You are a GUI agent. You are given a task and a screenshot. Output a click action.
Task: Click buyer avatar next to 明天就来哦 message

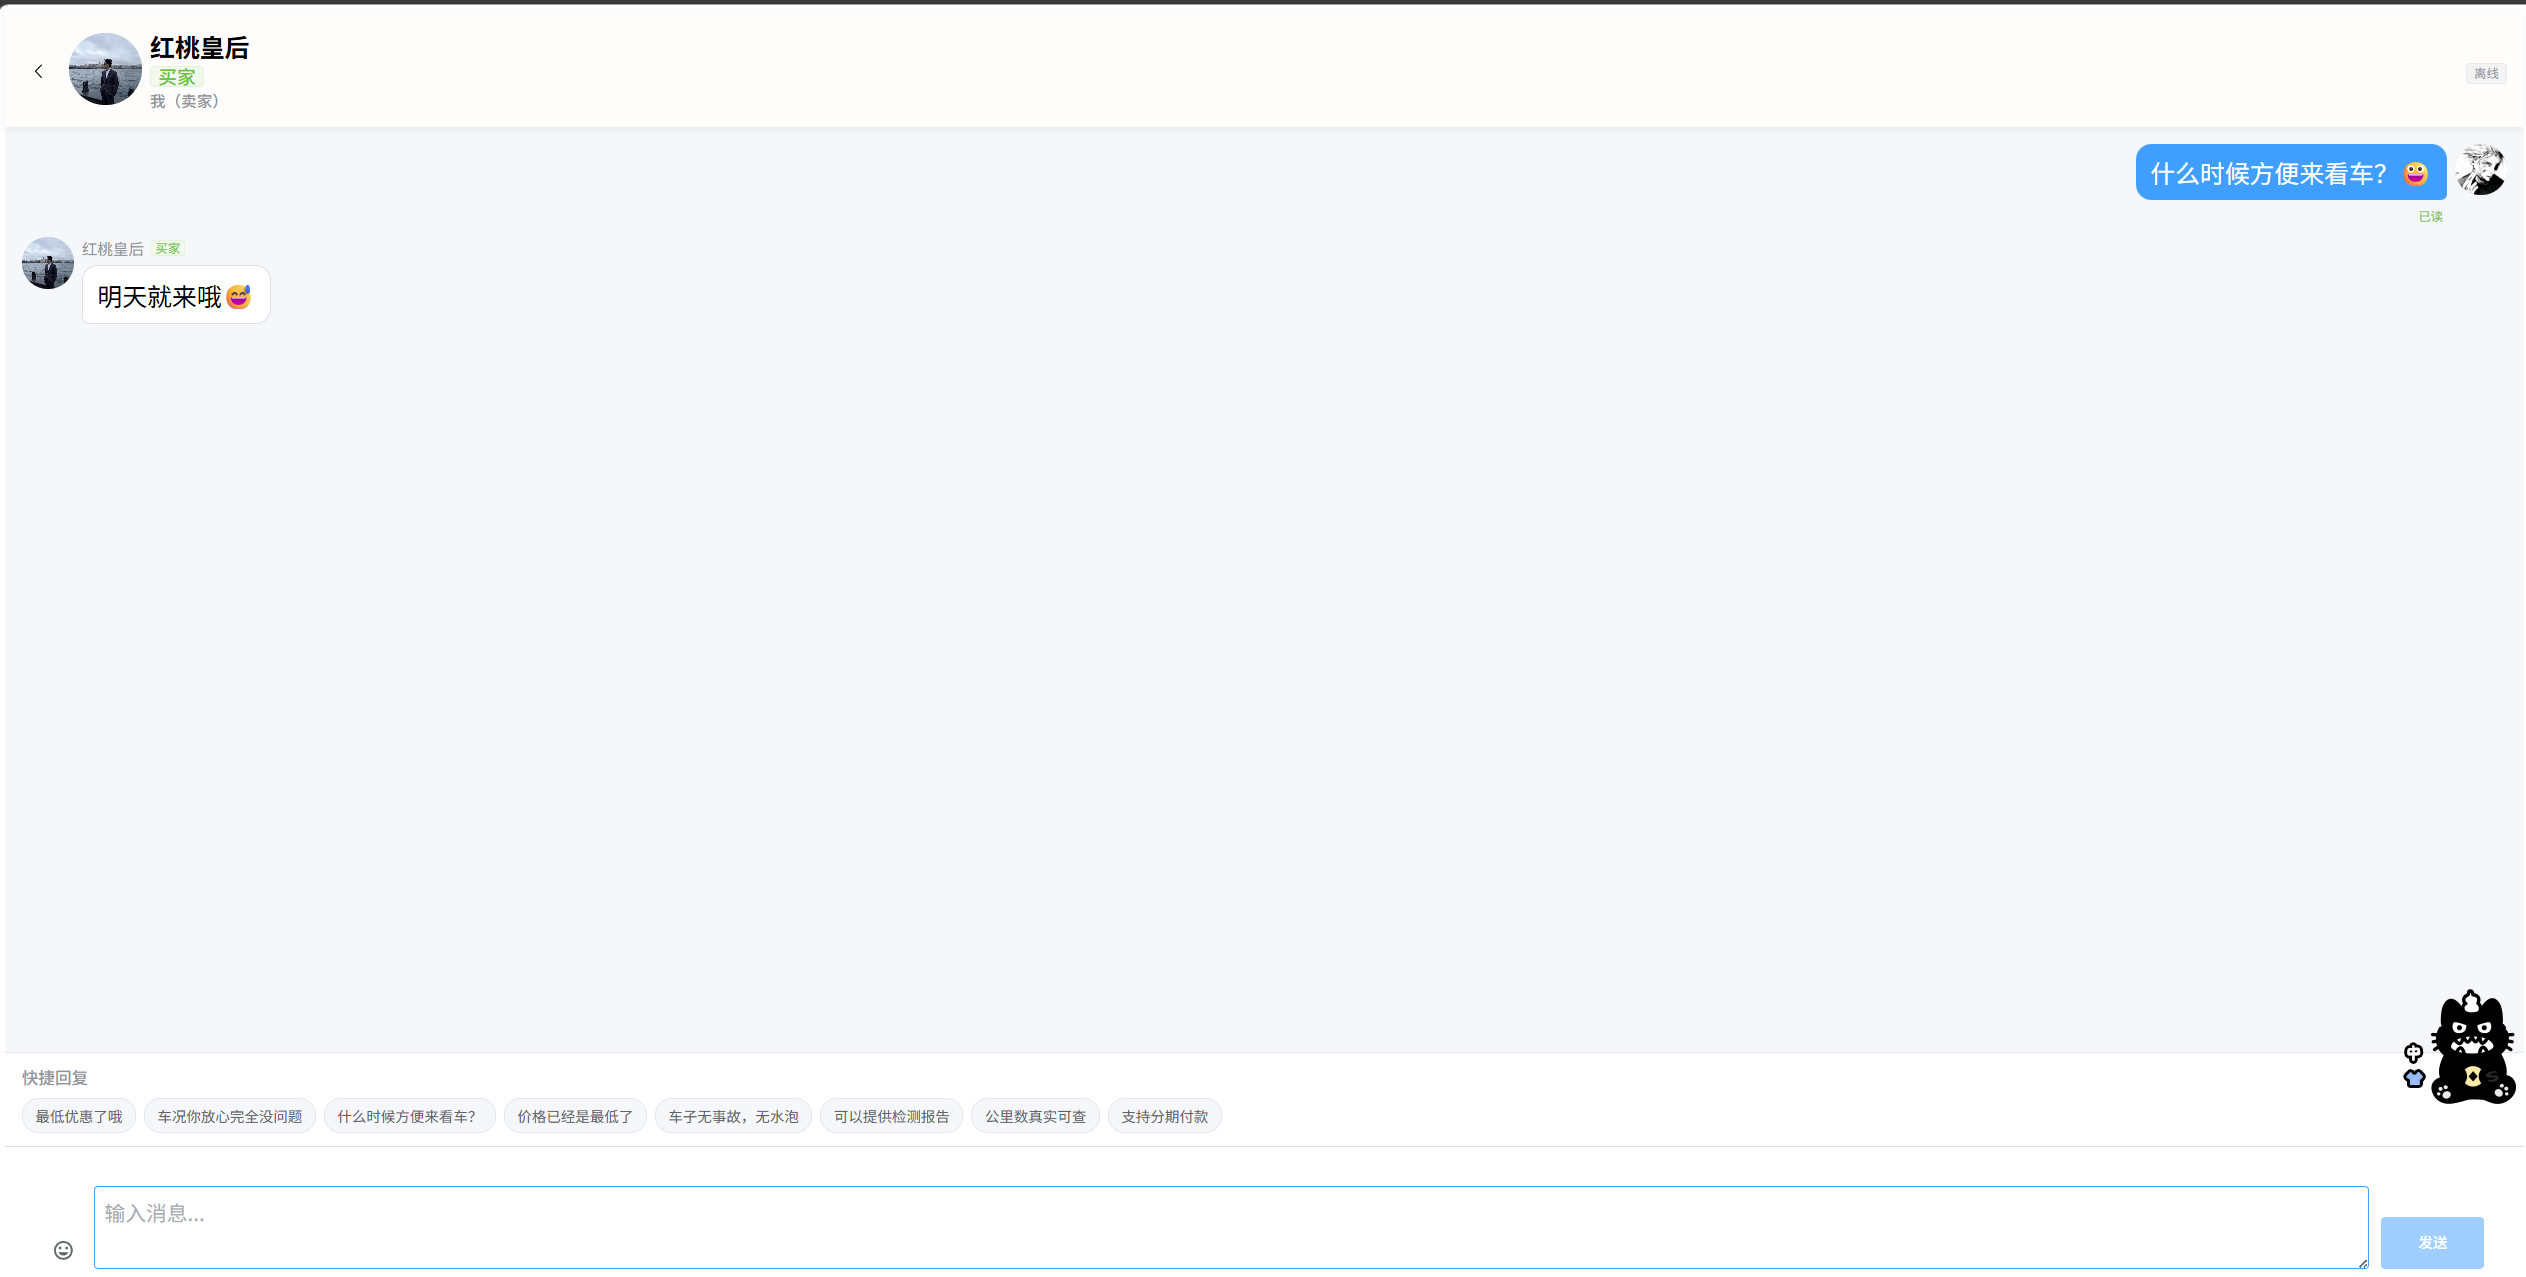click(x=48, y=263)
